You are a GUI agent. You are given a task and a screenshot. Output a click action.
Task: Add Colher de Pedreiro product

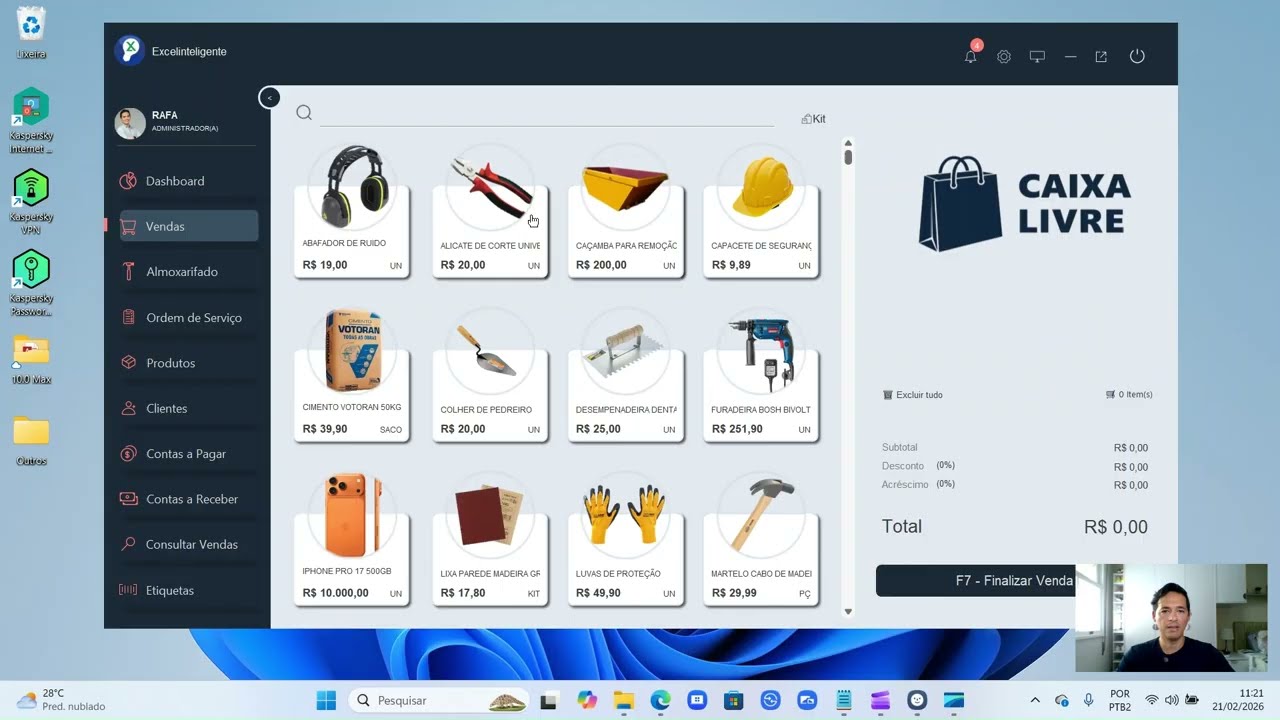490,374
